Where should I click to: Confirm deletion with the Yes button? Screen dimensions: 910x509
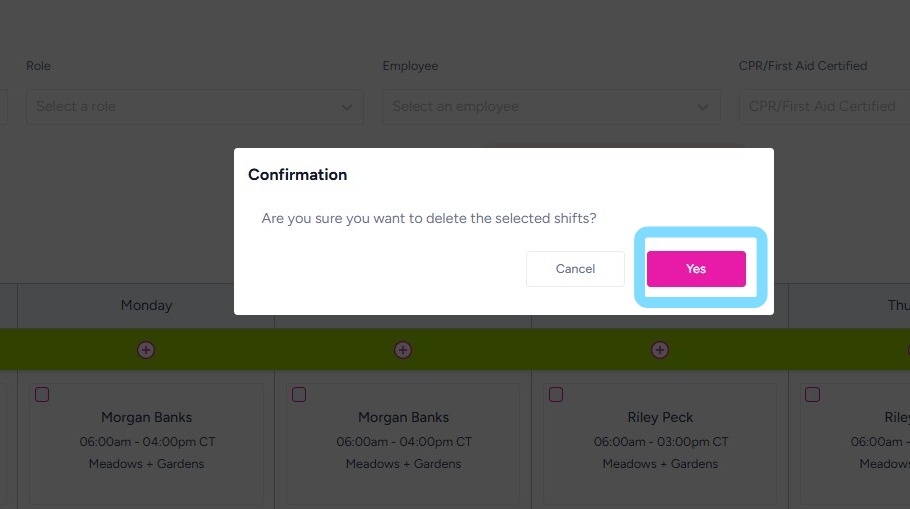[696, 269]
